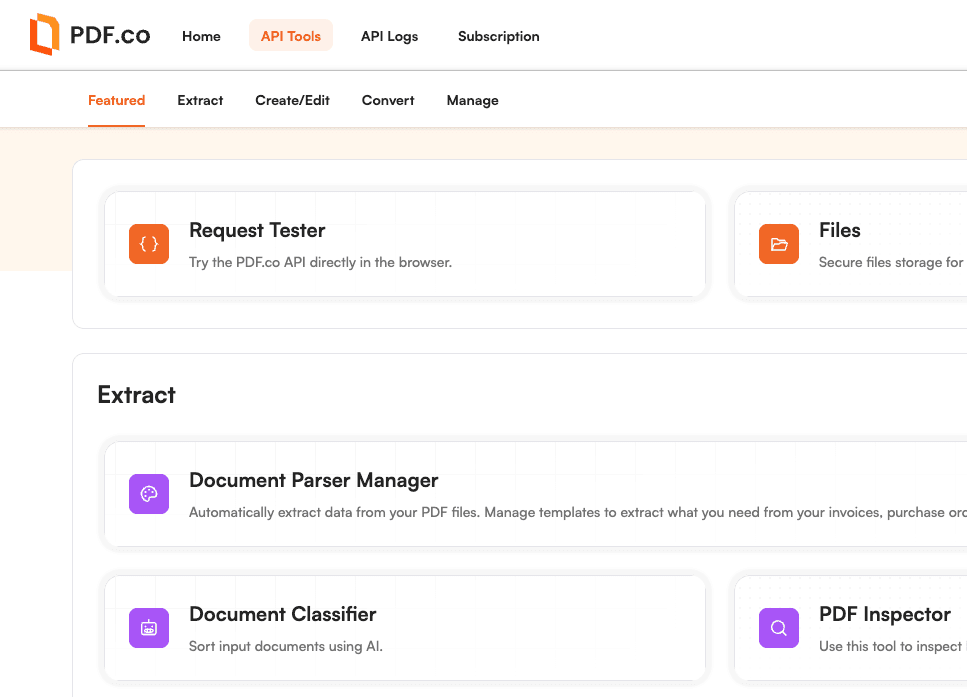The height and width of the screenshot is (697, 967).
Task: Click the Document Parser Manager palette icon
Action: click(149, 494)
